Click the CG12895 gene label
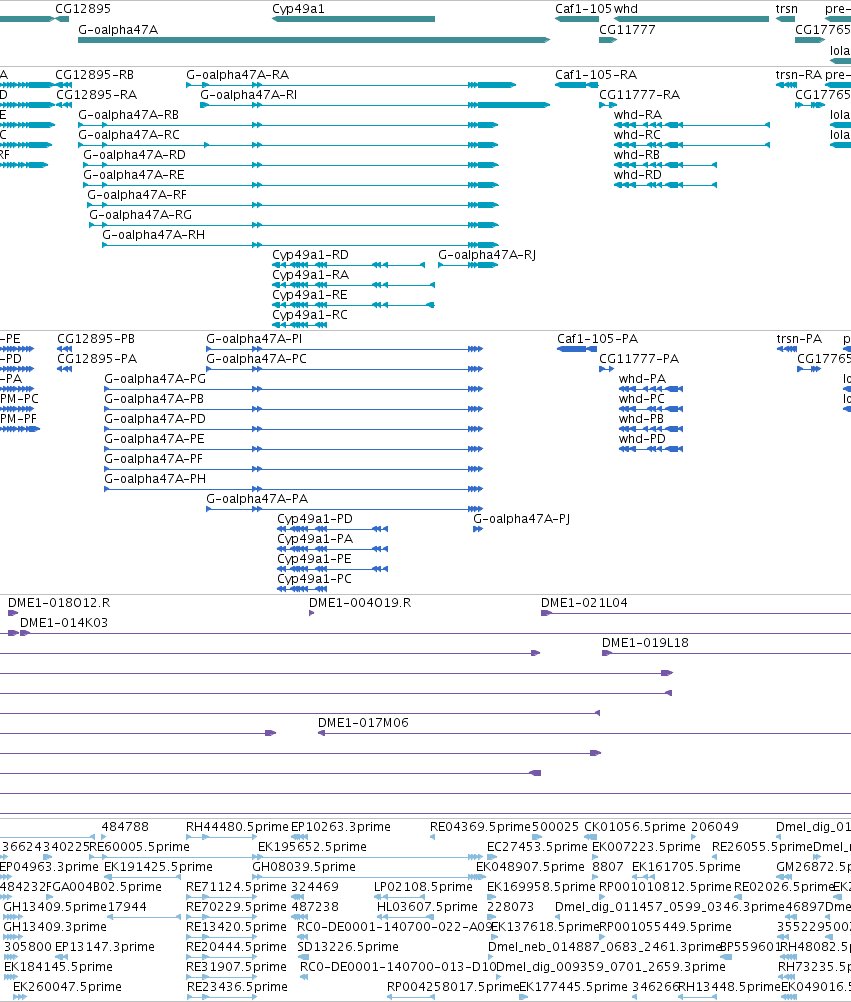Viewport: 851px width, 1002px height. point(83,9)
